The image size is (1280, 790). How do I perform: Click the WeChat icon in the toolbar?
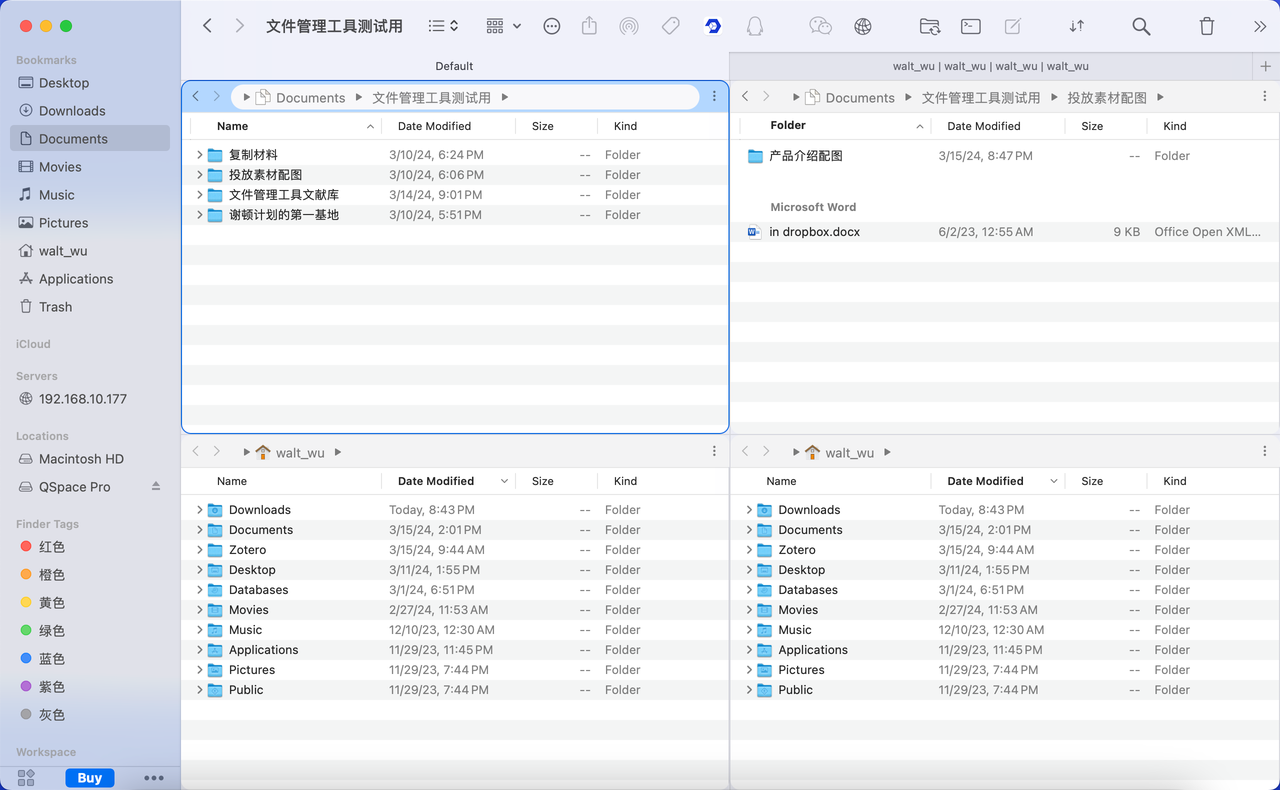(x=819, y=26)
